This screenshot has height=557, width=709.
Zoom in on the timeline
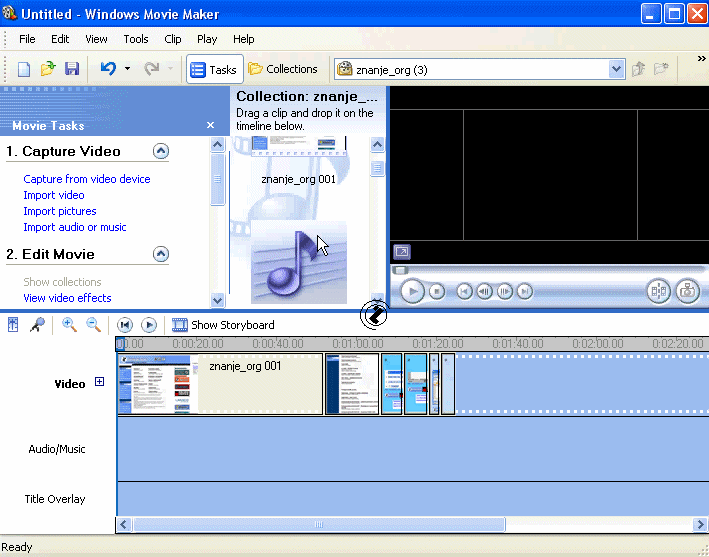coord(69,325)
